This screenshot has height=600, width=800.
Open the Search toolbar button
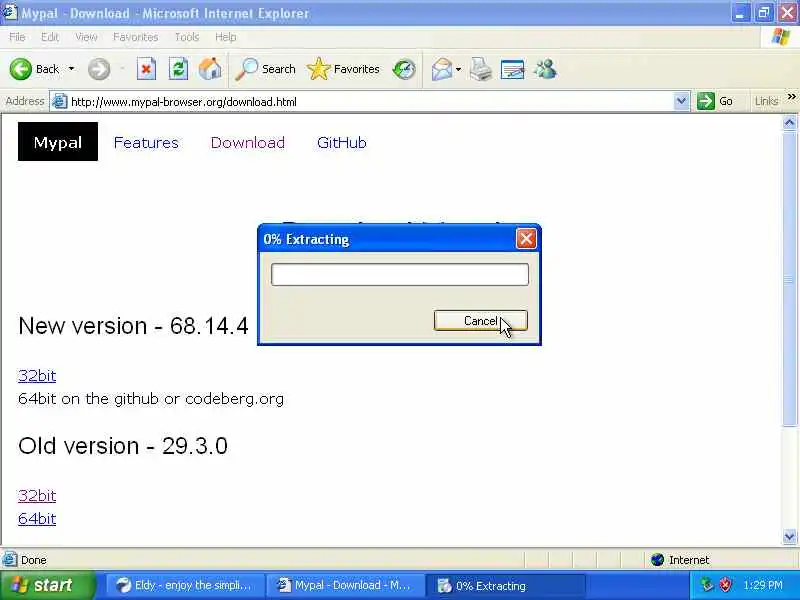tap(265, 69)
